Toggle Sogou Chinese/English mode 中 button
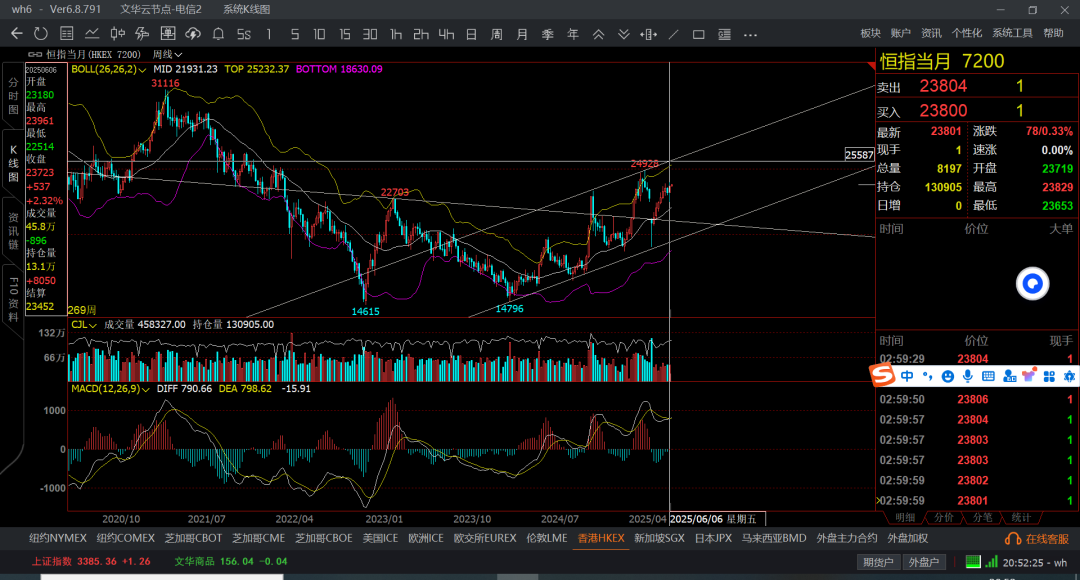The width and height of the screenshot is (1080, 580). (907, 376)
